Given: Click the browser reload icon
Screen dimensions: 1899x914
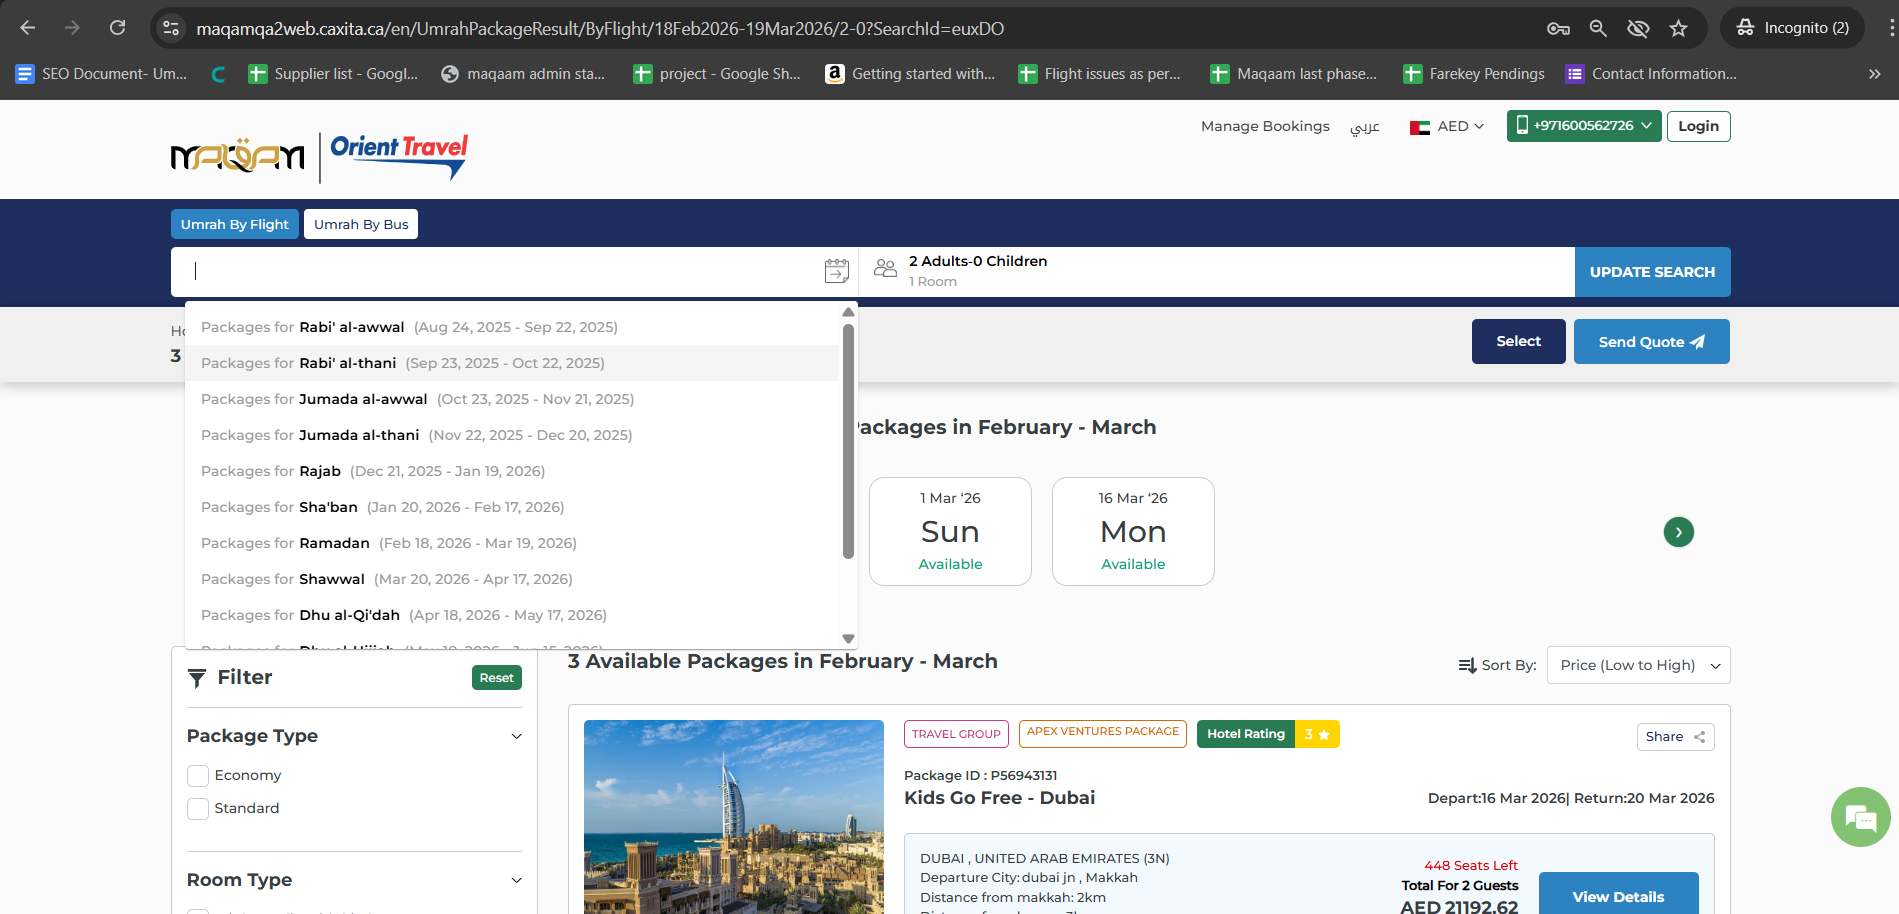Looking at the screenshot, I should pyautogui.click(x=118, y=28).
